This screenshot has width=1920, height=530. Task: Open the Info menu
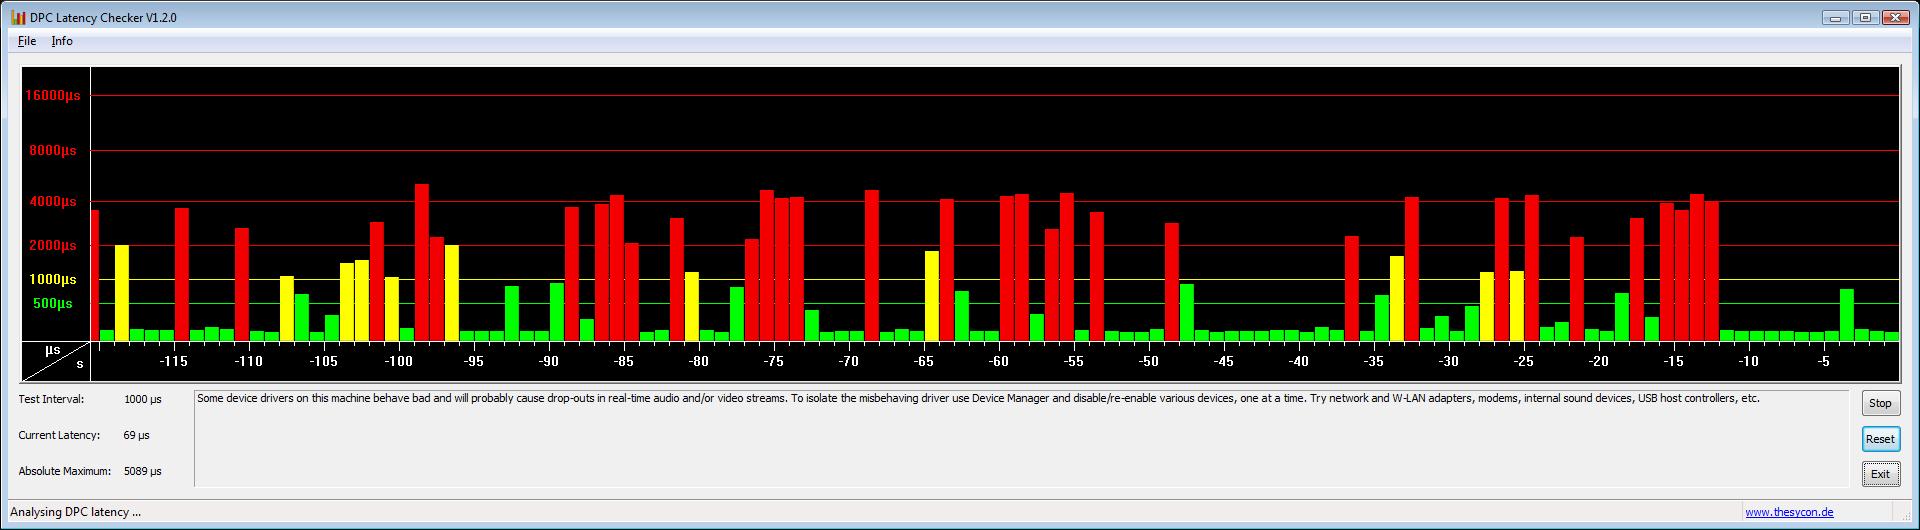[x=62, y=41]
